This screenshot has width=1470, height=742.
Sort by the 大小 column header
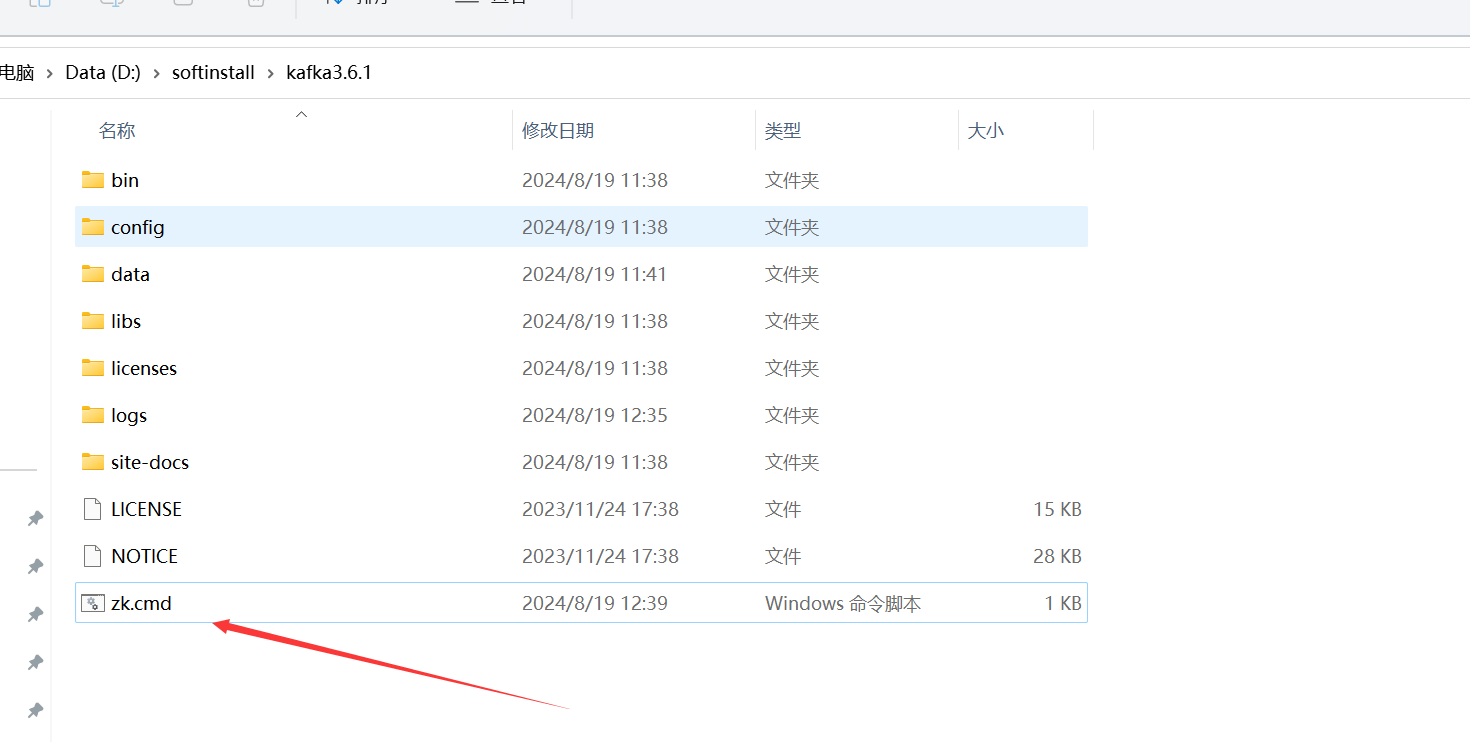pyautogui.click(x=986, y=131)
